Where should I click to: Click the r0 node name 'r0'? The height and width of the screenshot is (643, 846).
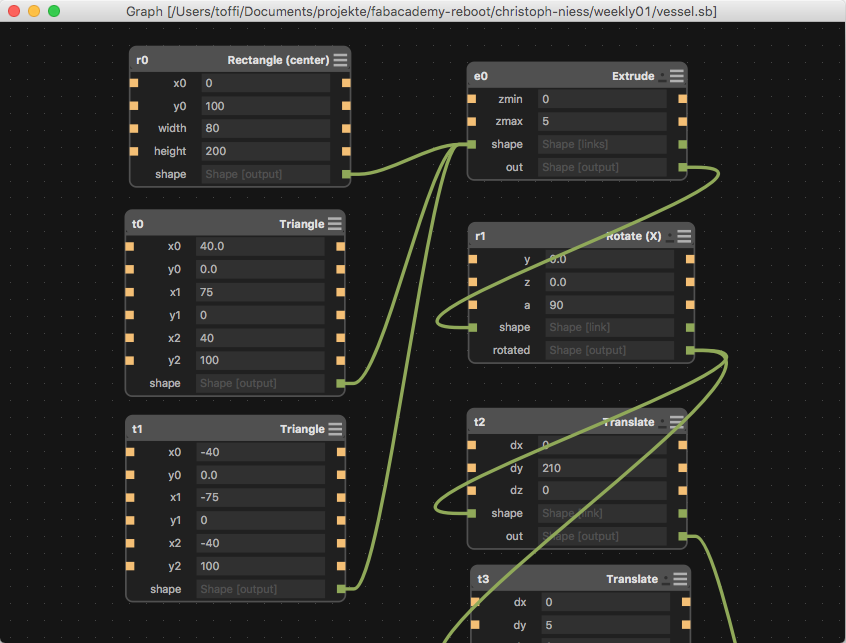142,60
